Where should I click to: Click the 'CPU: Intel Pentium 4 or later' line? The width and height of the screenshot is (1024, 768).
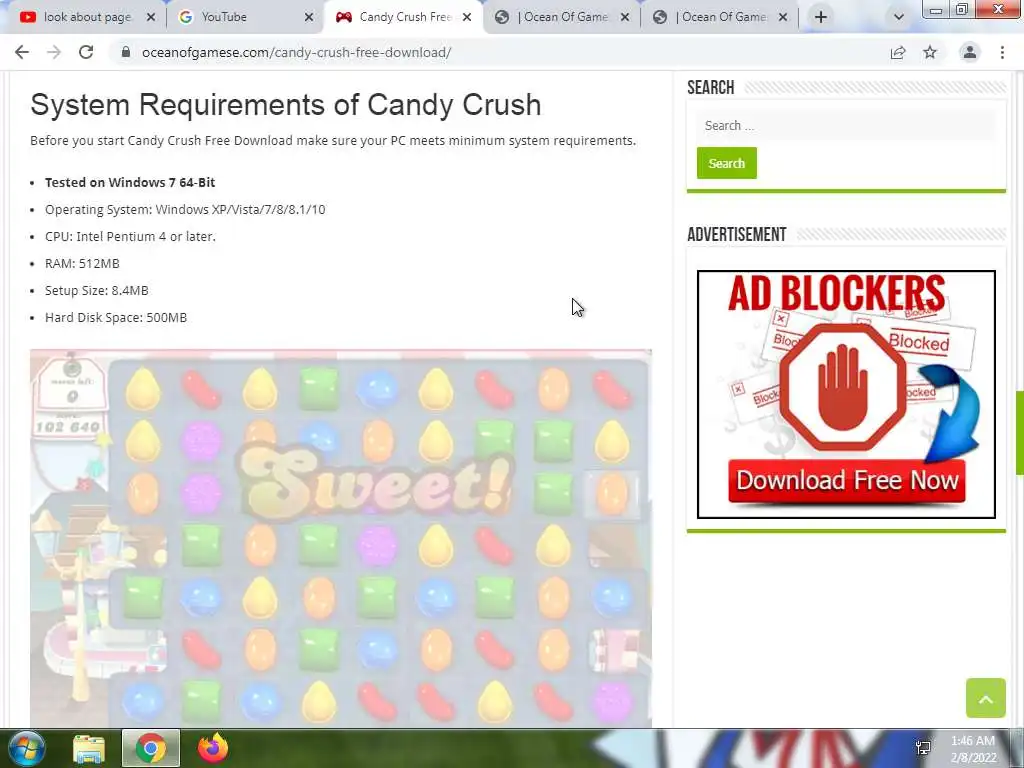(130, 236)
